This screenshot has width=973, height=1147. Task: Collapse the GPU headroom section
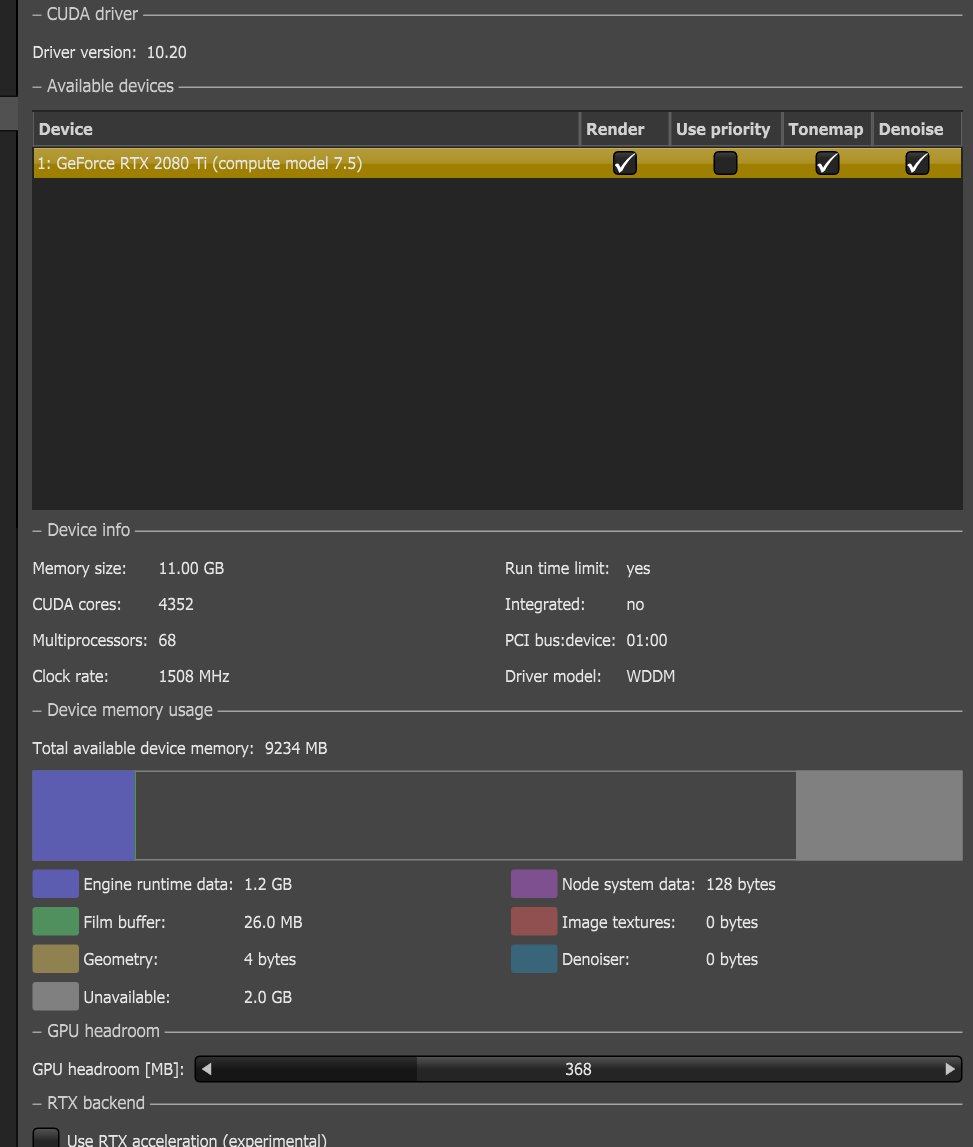tap(37, 1031)
